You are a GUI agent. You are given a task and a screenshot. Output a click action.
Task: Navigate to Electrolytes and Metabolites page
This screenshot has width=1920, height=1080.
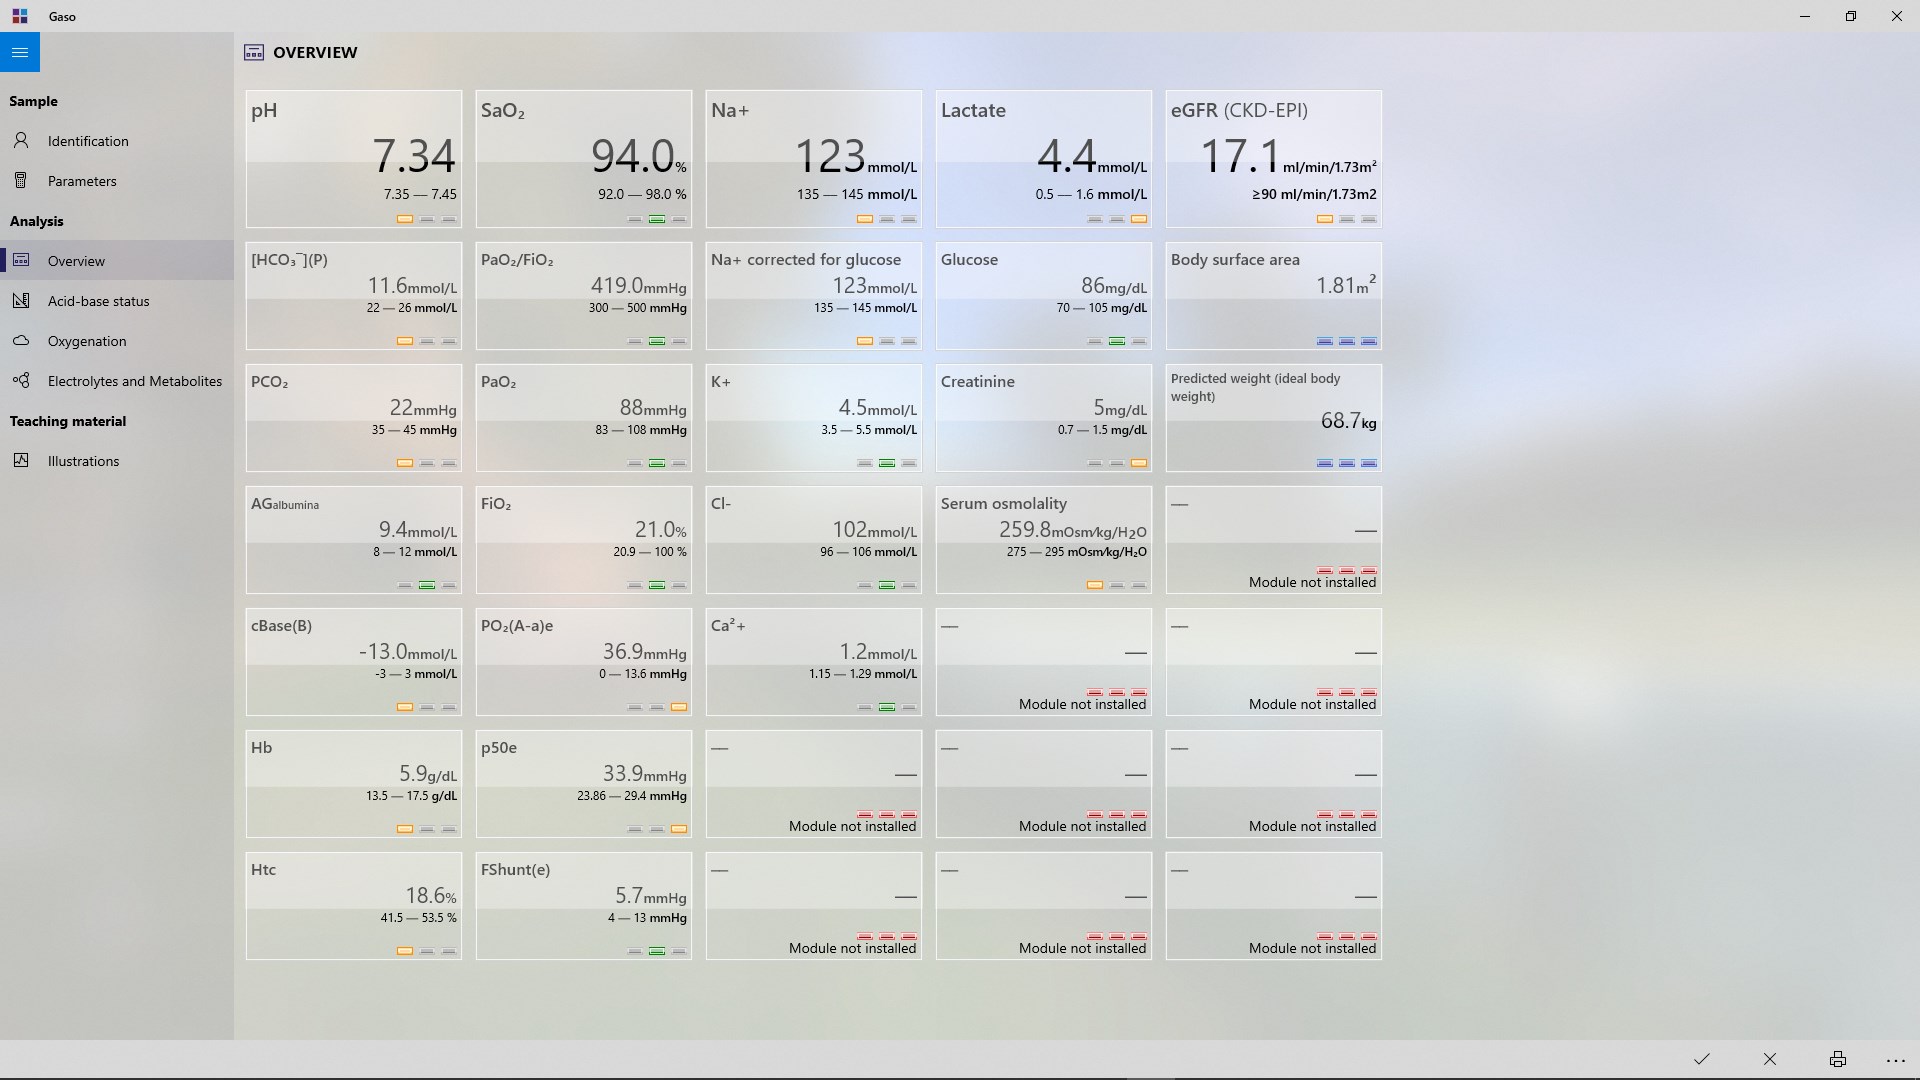point(134,381)
